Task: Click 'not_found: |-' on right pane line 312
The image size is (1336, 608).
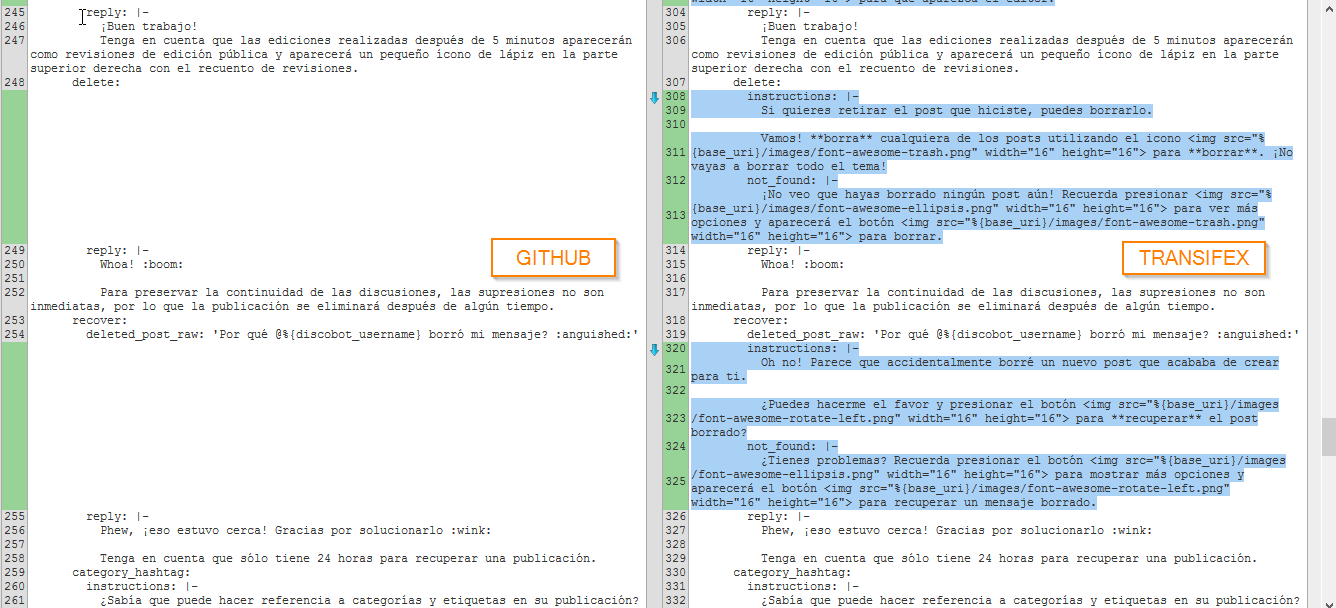Action: (792, 181)
